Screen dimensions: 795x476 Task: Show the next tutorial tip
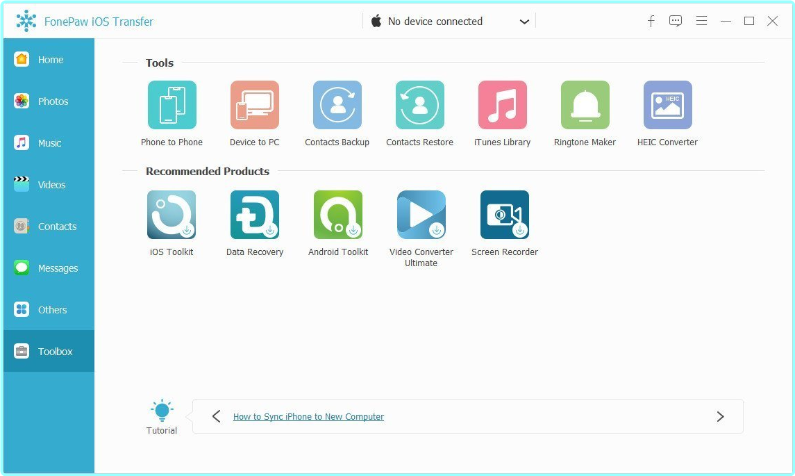tap(720, 416)
